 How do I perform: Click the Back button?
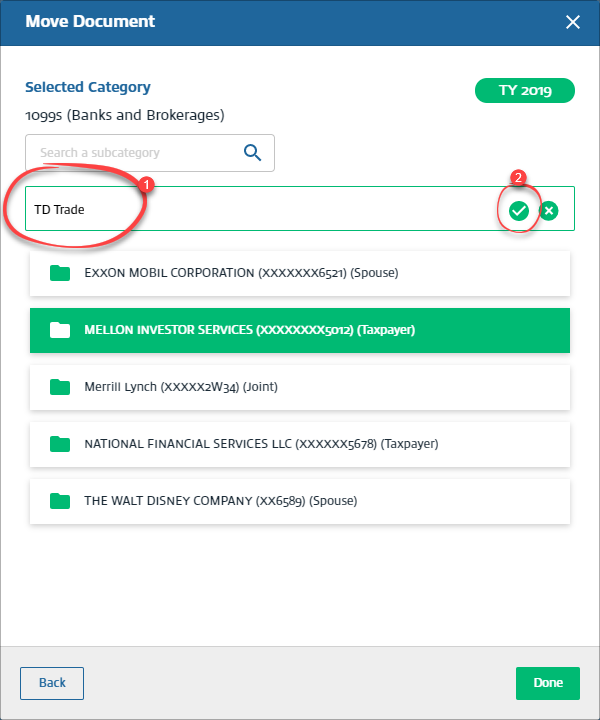tap(52, 683)
